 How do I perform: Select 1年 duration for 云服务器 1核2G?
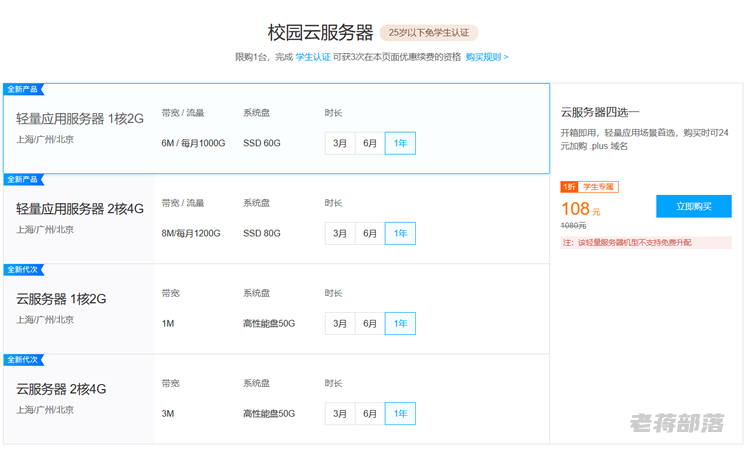click(400, 324)
